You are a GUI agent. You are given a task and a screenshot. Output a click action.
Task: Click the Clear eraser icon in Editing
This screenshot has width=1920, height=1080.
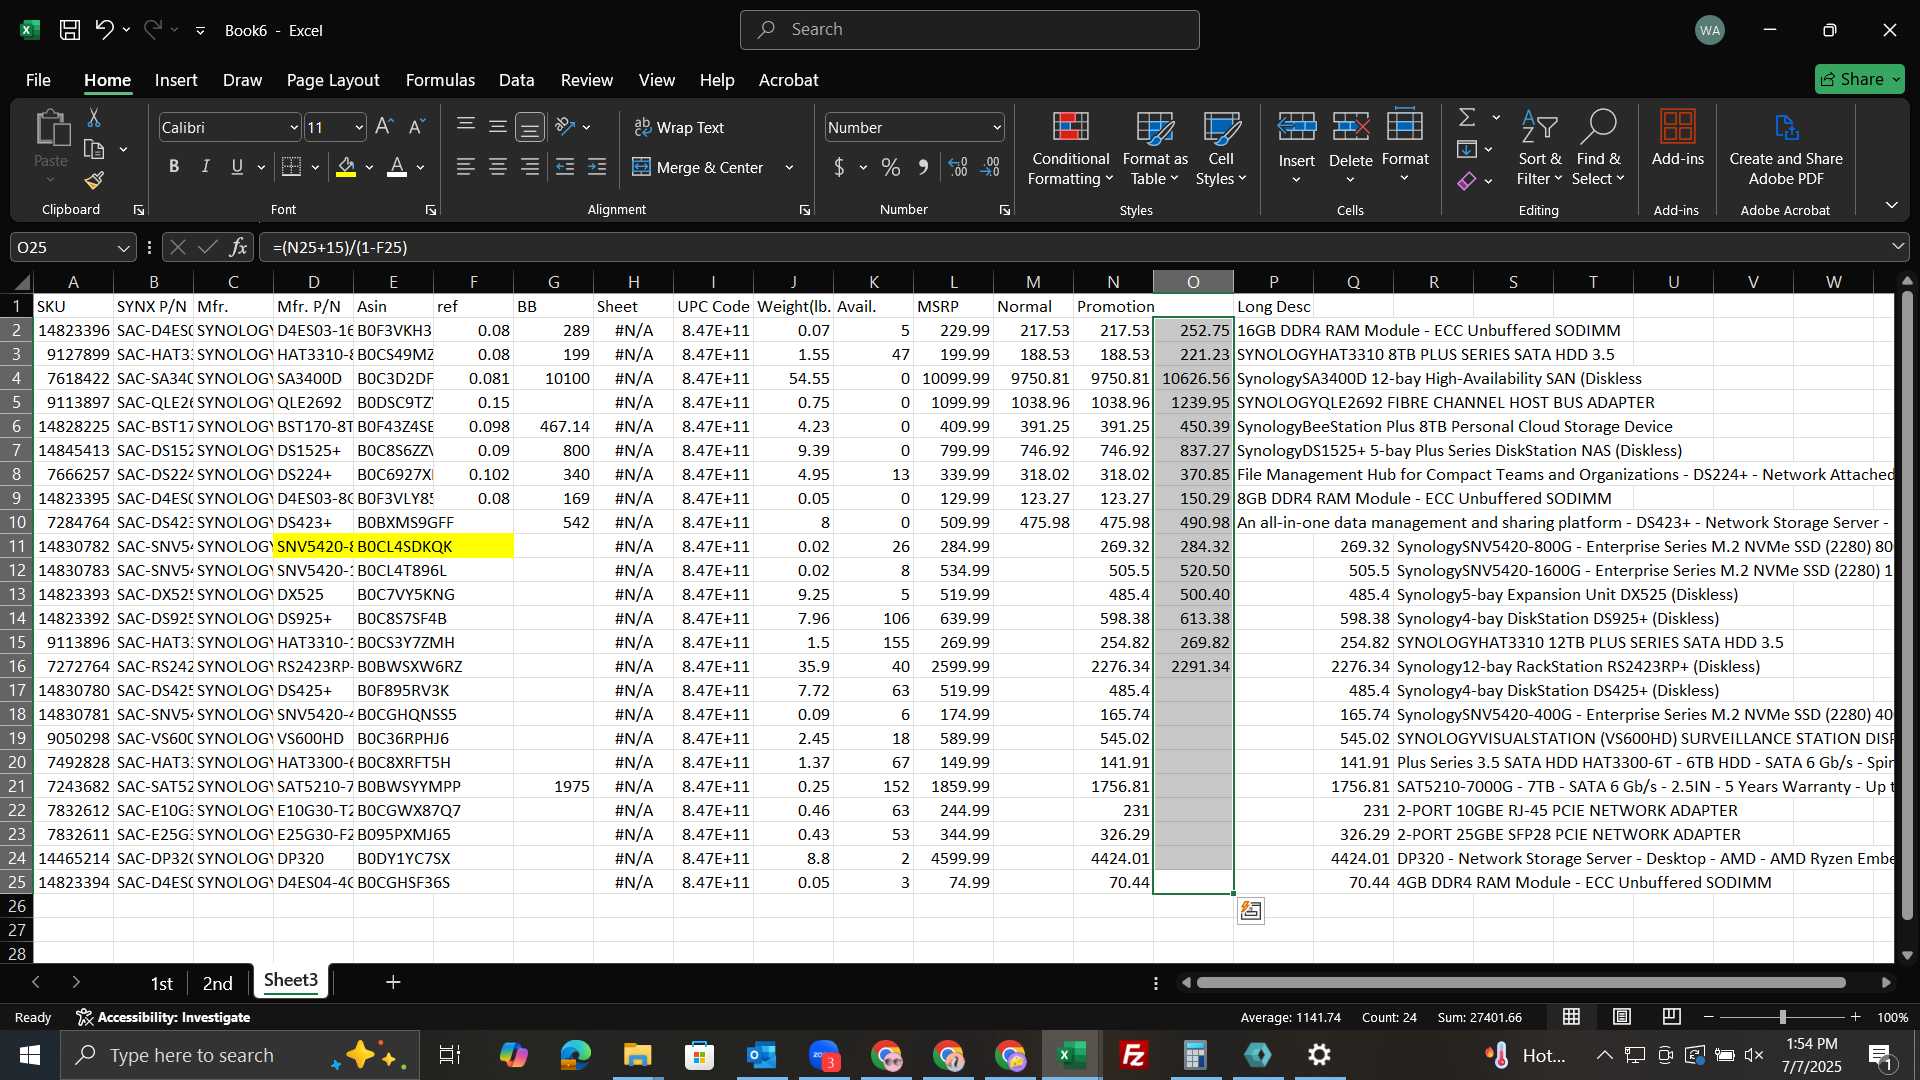[x=1467, y=181]
